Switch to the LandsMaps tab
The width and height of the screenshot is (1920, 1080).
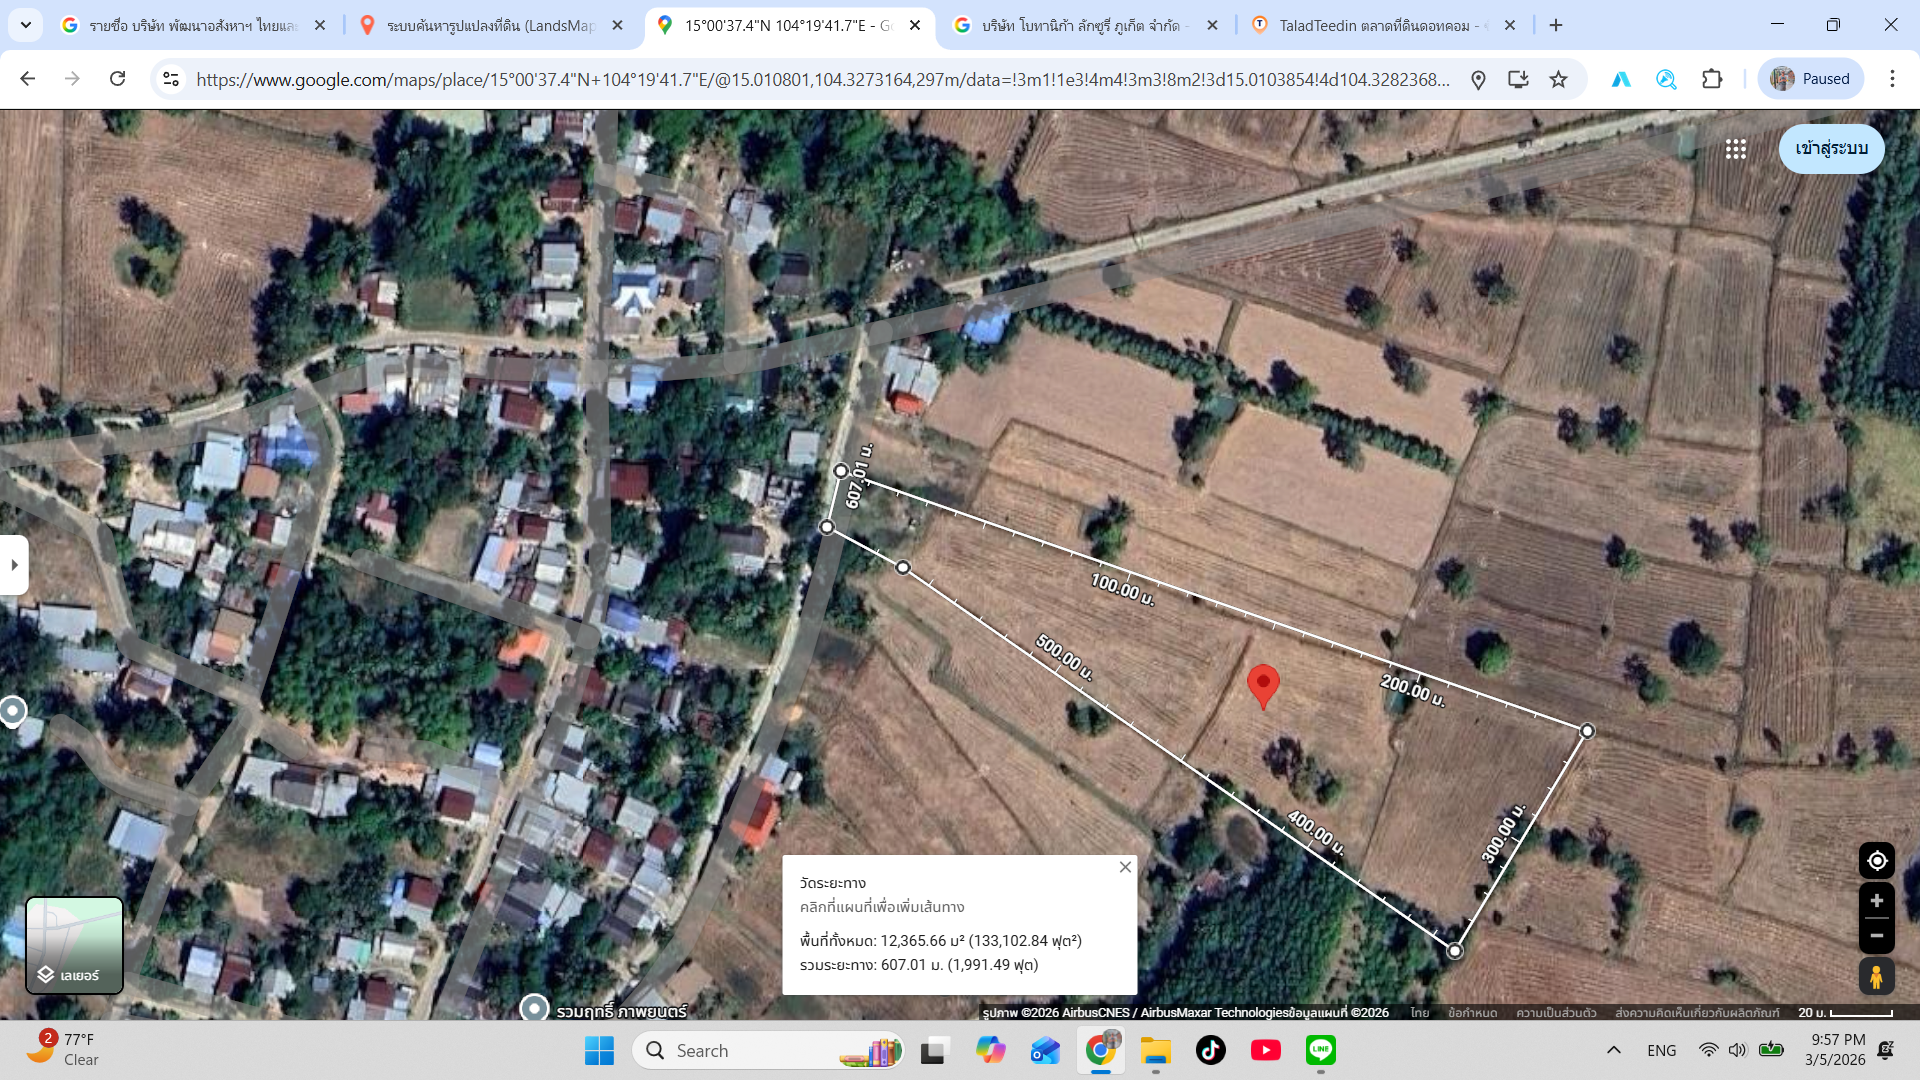[x=490, y=25]
